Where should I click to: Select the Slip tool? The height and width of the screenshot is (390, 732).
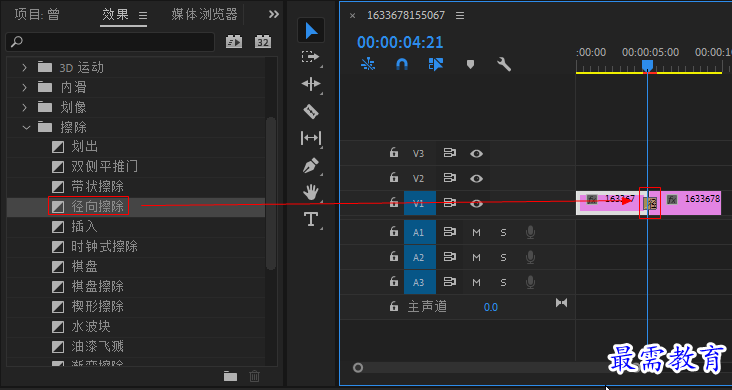311,138
